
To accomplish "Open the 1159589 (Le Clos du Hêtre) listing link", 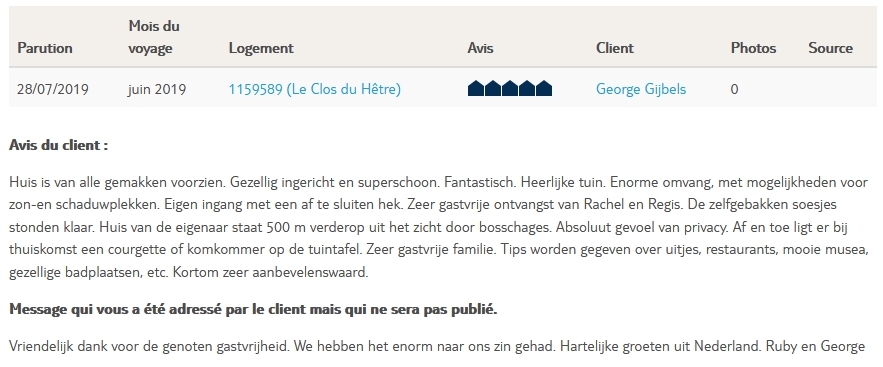I will [314, 89].
